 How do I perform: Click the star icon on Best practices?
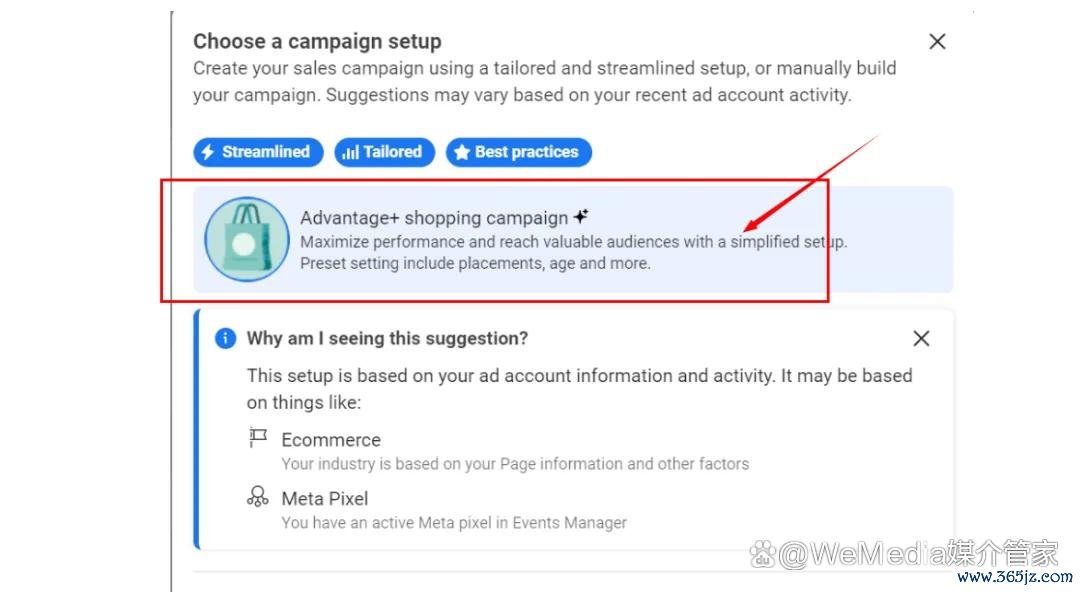tap(462, 152)
